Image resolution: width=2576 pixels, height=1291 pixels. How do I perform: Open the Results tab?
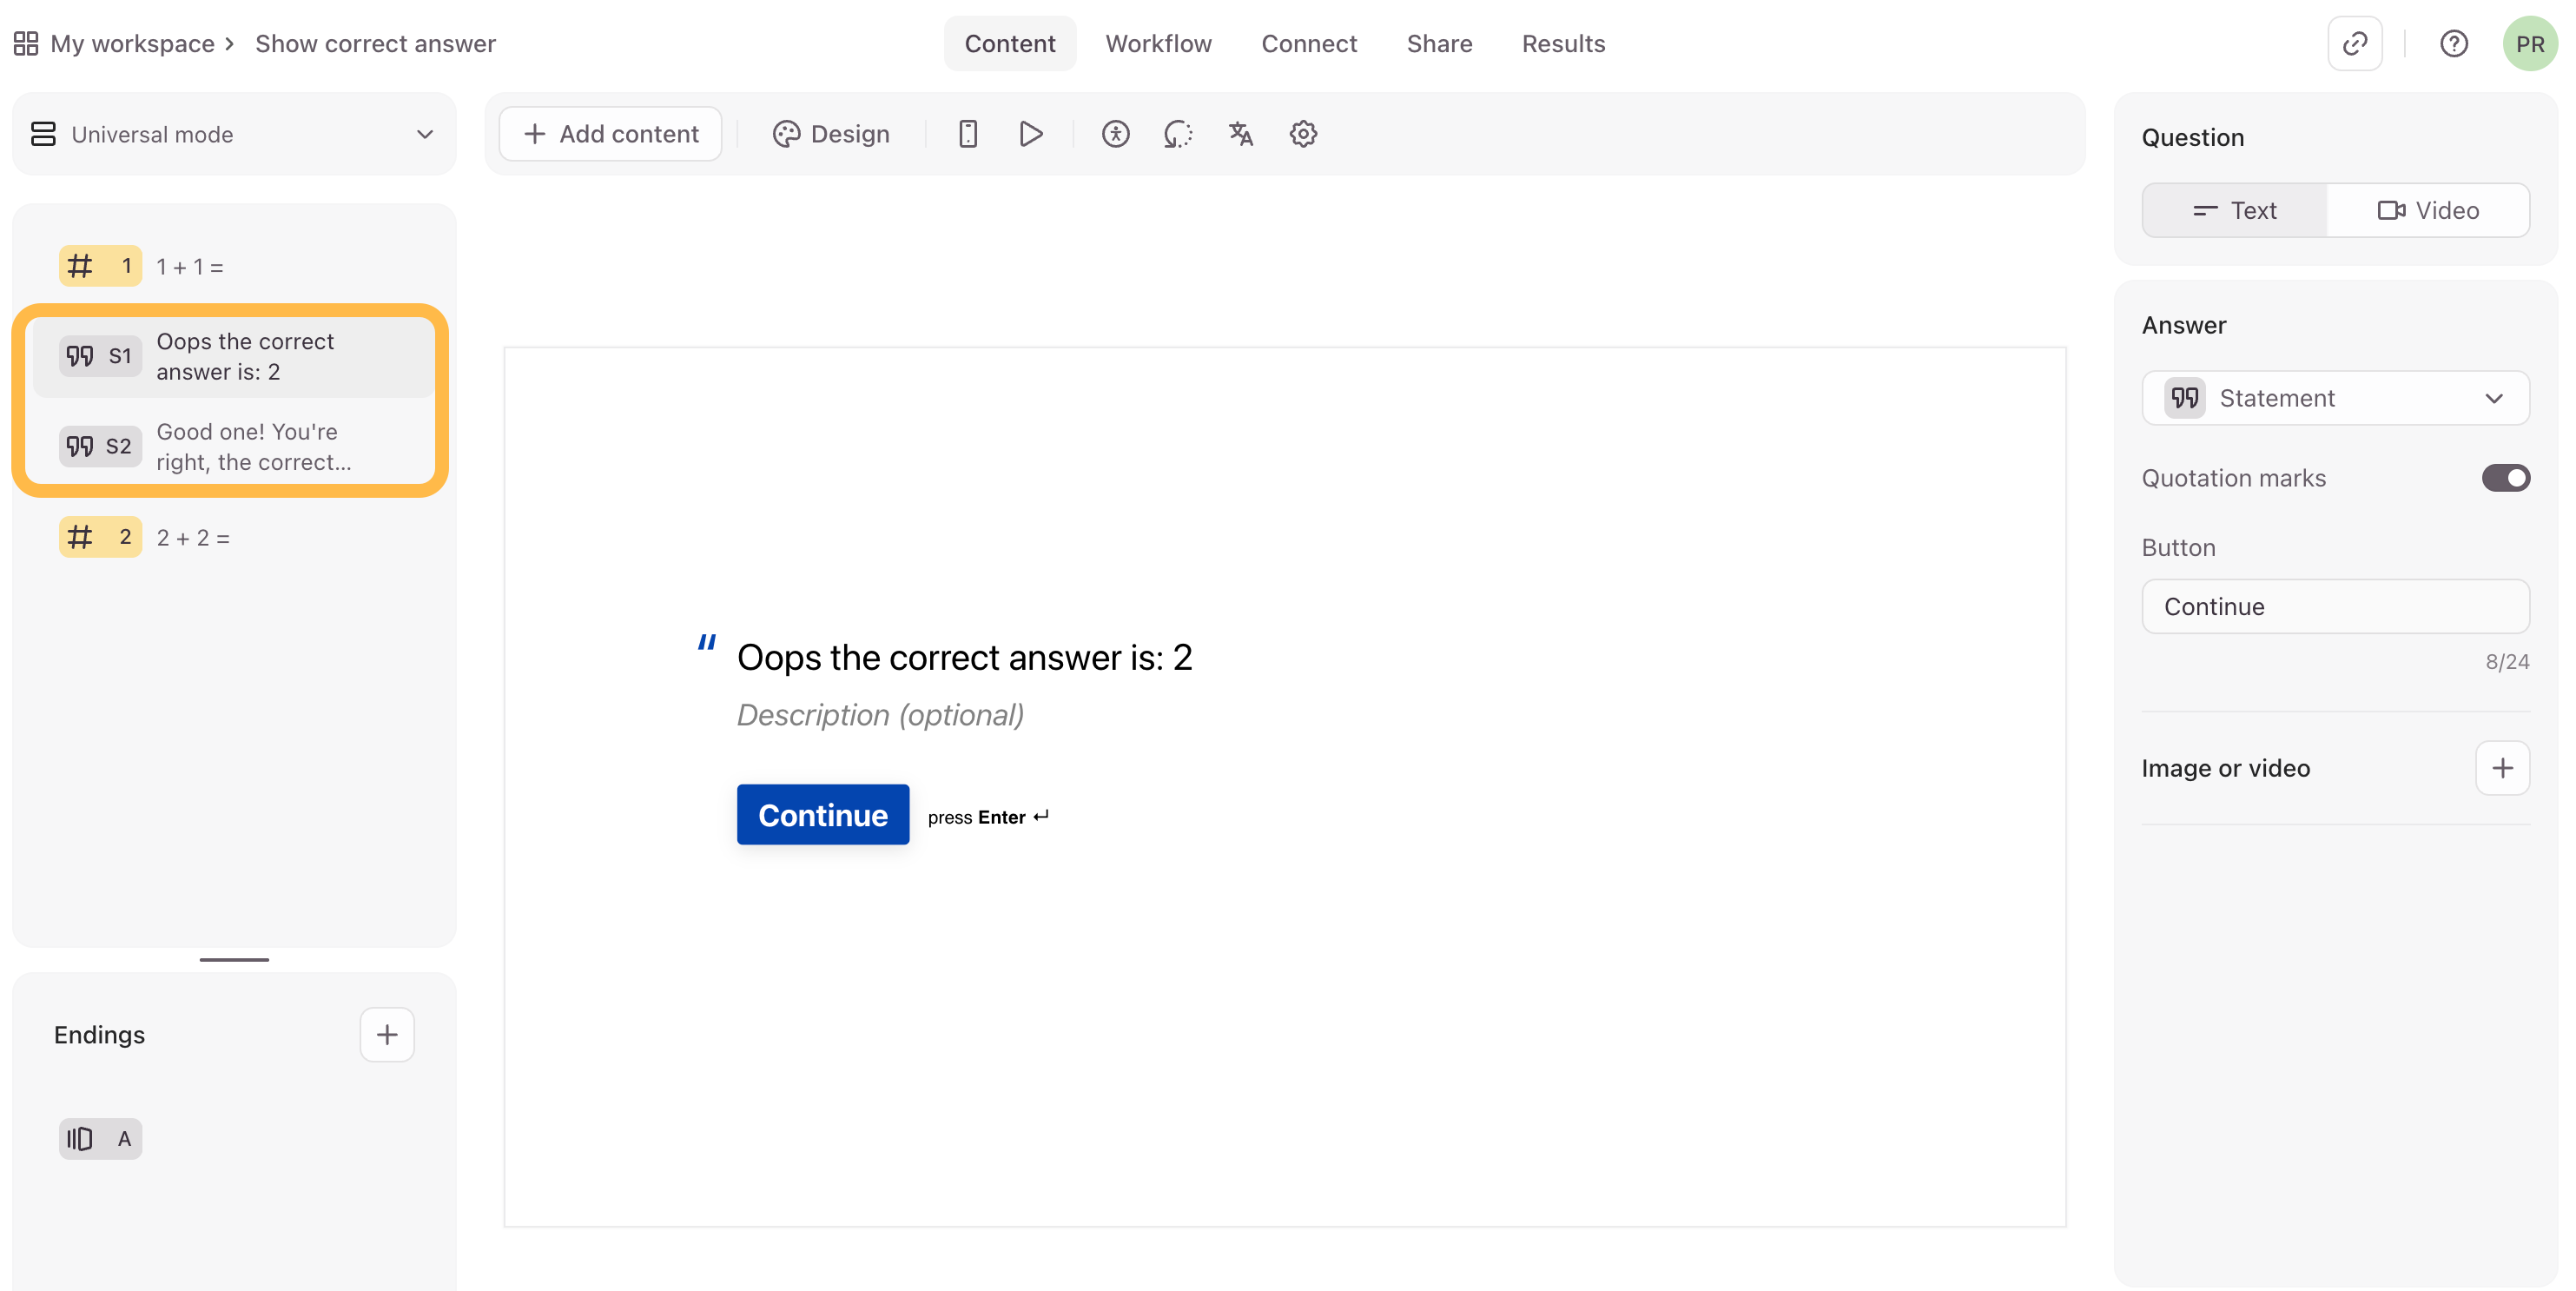(x=1563, y=44)
